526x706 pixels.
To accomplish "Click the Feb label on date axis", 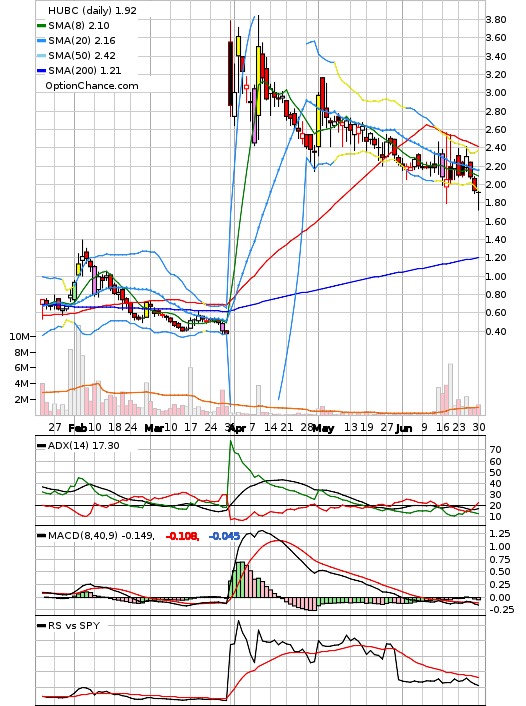I will pos(77,428).
